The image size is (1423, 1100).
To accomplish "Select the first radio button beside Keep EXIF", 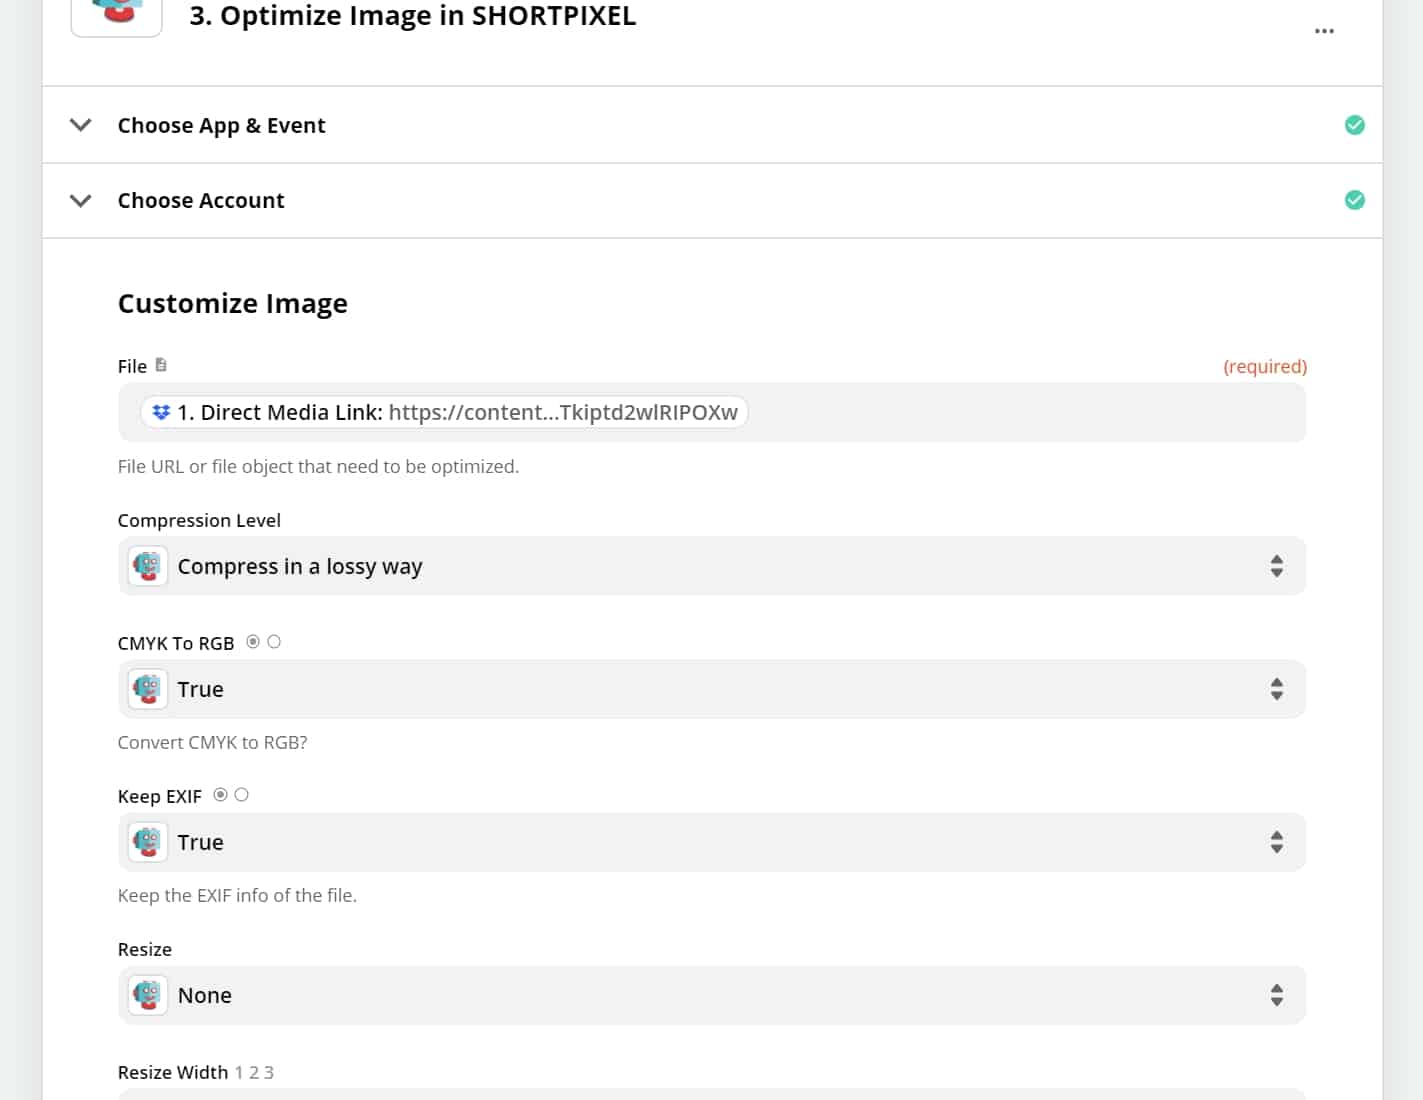I will pyautogui.click(x=220, y=795).
